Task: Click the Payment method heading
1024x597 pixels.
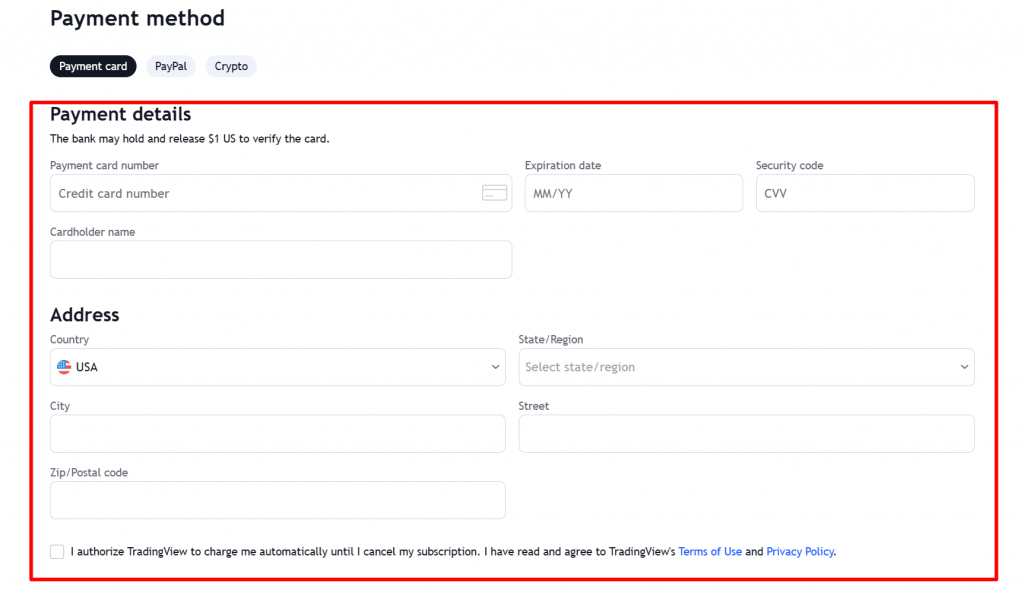Action: pyautogui.click(x=137, y=18)
